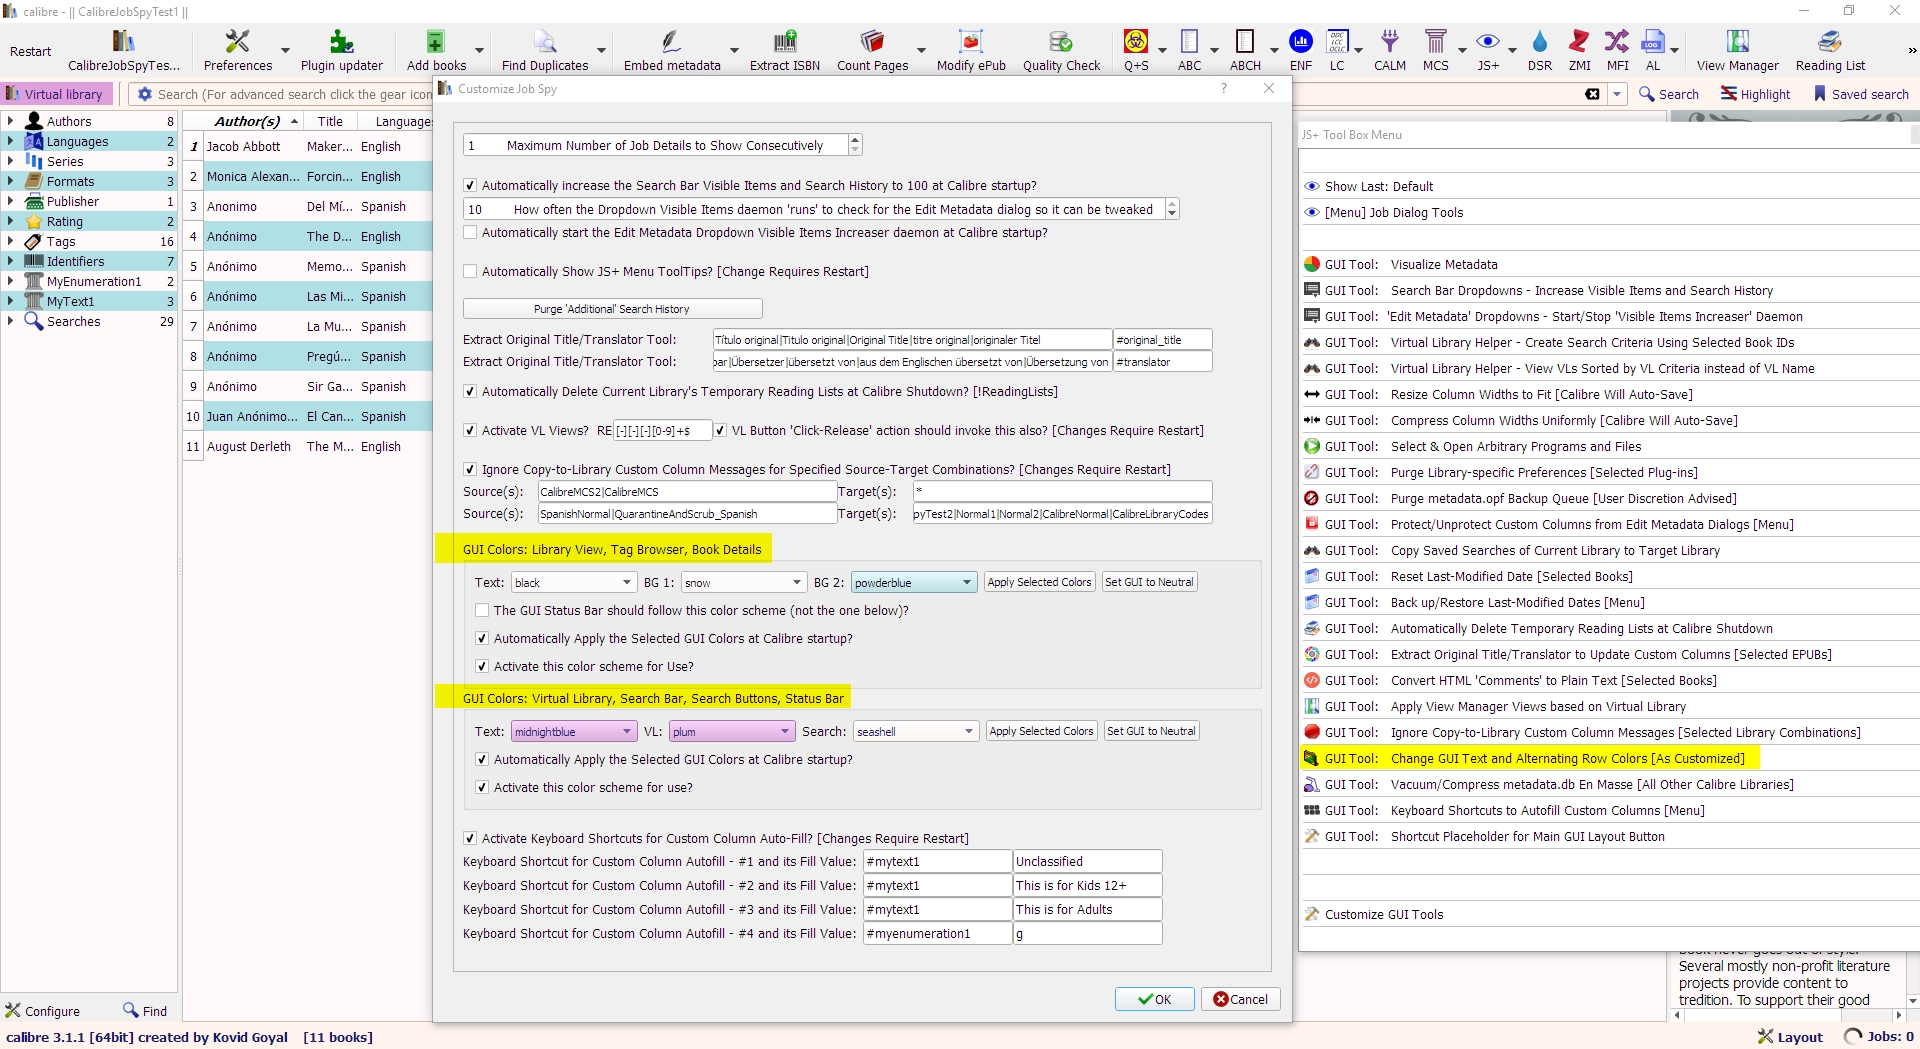
Task: Launch the Plugin updater icon
Action: pyautogui.click(x=341, y=50)
